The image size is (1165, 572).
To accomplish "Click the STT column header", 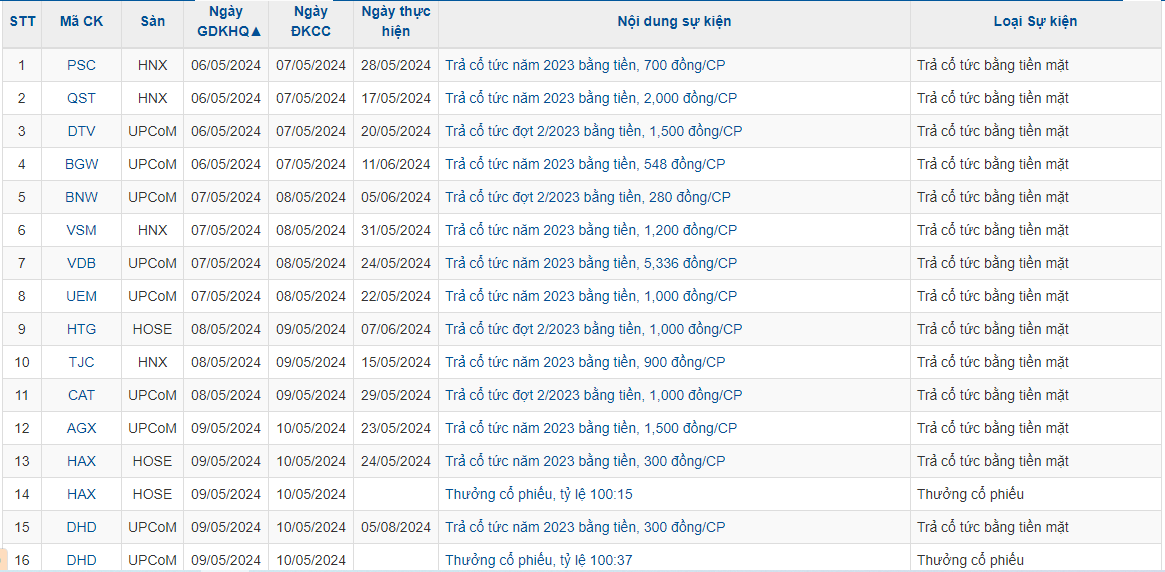I will click(x=21, y=22).
